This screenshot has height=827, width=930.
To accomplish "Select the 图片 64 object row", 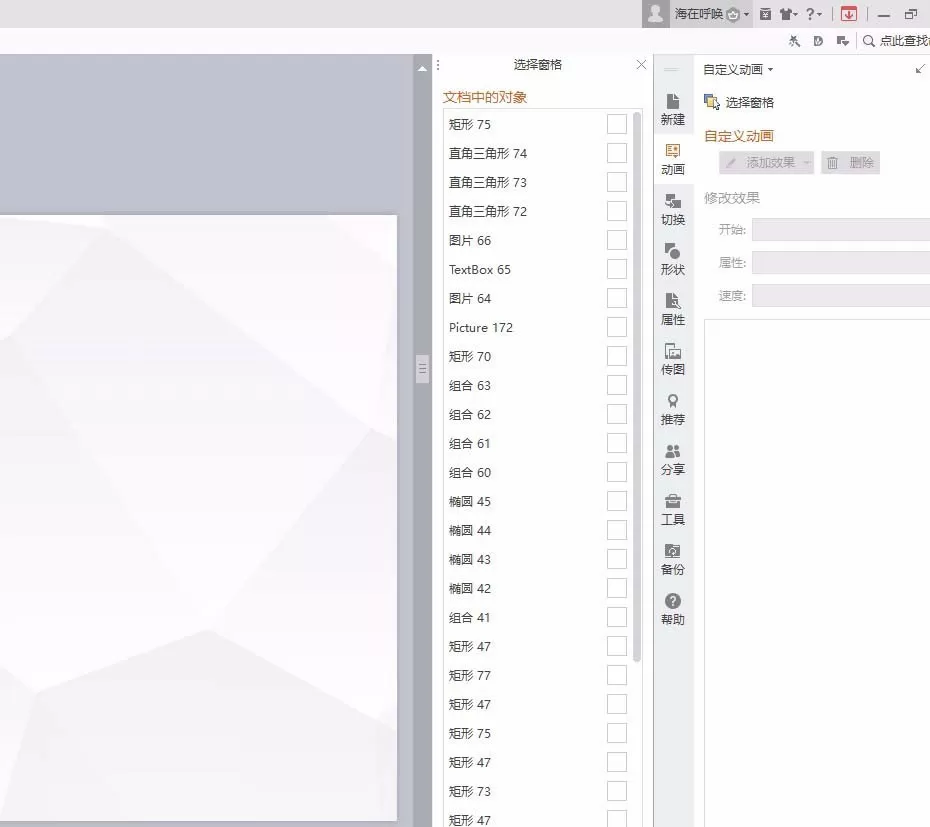I will tap(537, 298).
